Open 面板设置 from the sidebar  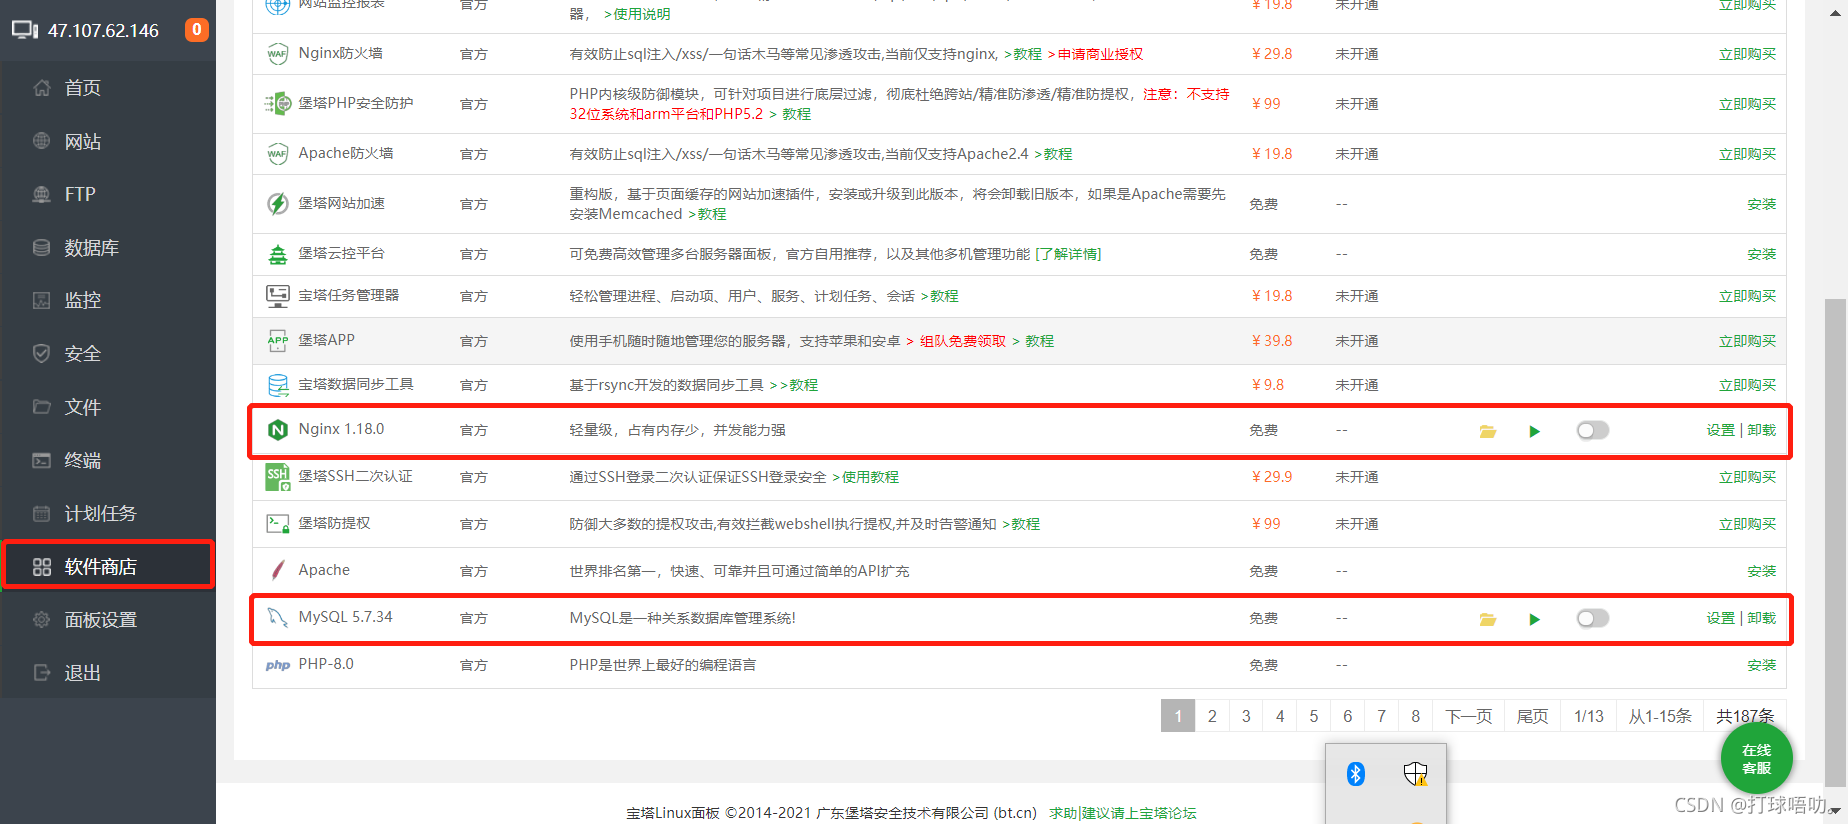click(100, 620)
